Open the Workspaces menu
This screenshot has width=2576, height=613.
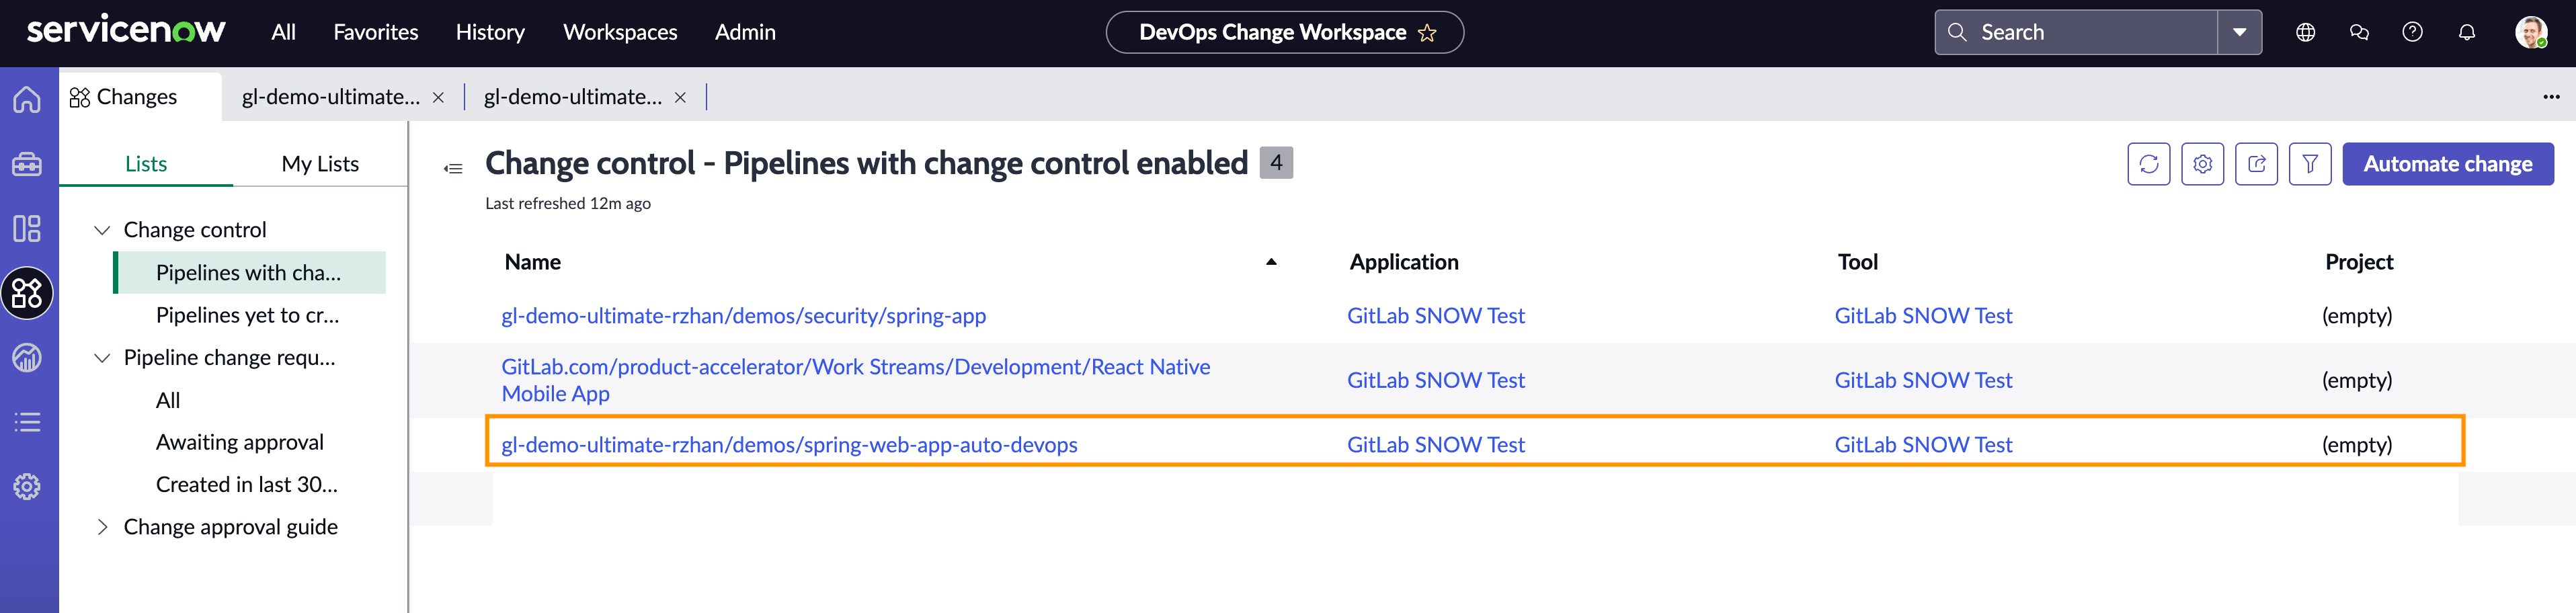620,31
